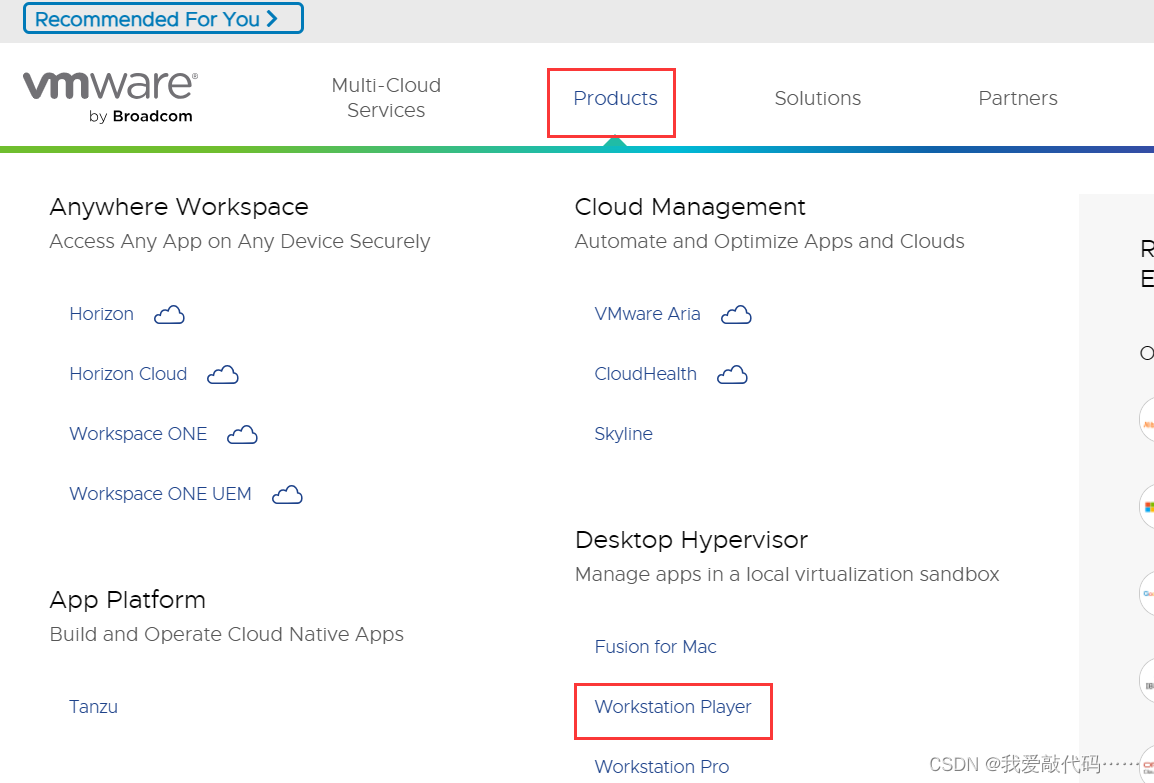Open the CloudHealth link
Screen dimensions: 1154x783
(645, 374)
